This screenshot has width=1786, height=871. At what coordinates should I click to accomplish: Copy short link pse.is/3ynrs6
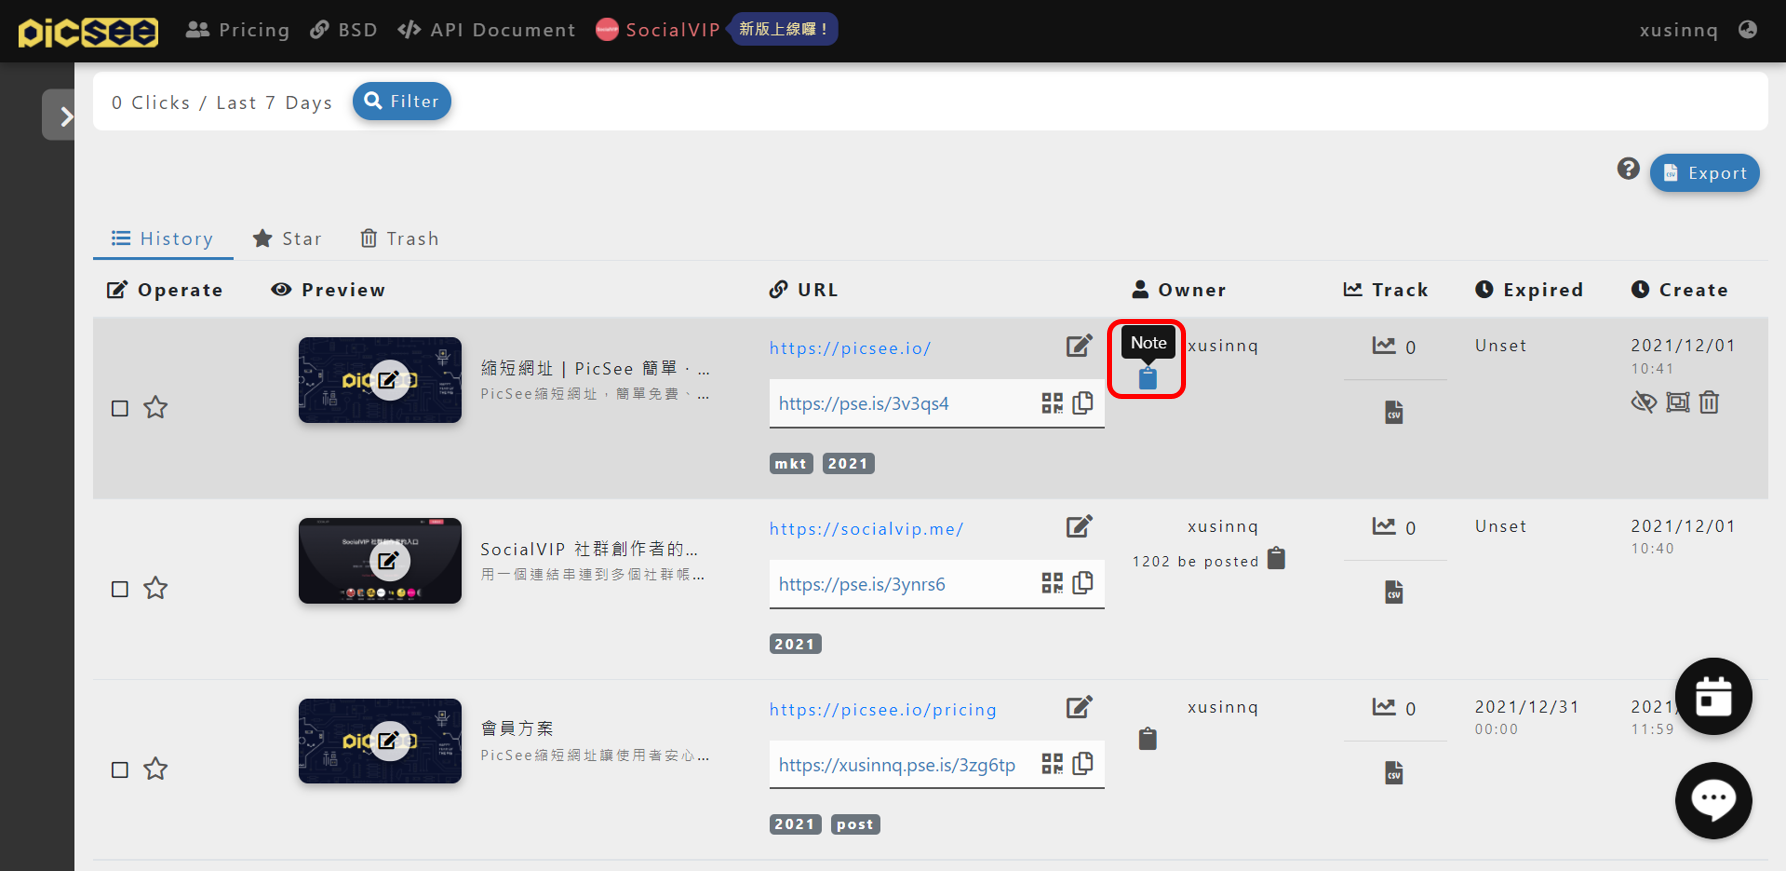(1083, 583)
